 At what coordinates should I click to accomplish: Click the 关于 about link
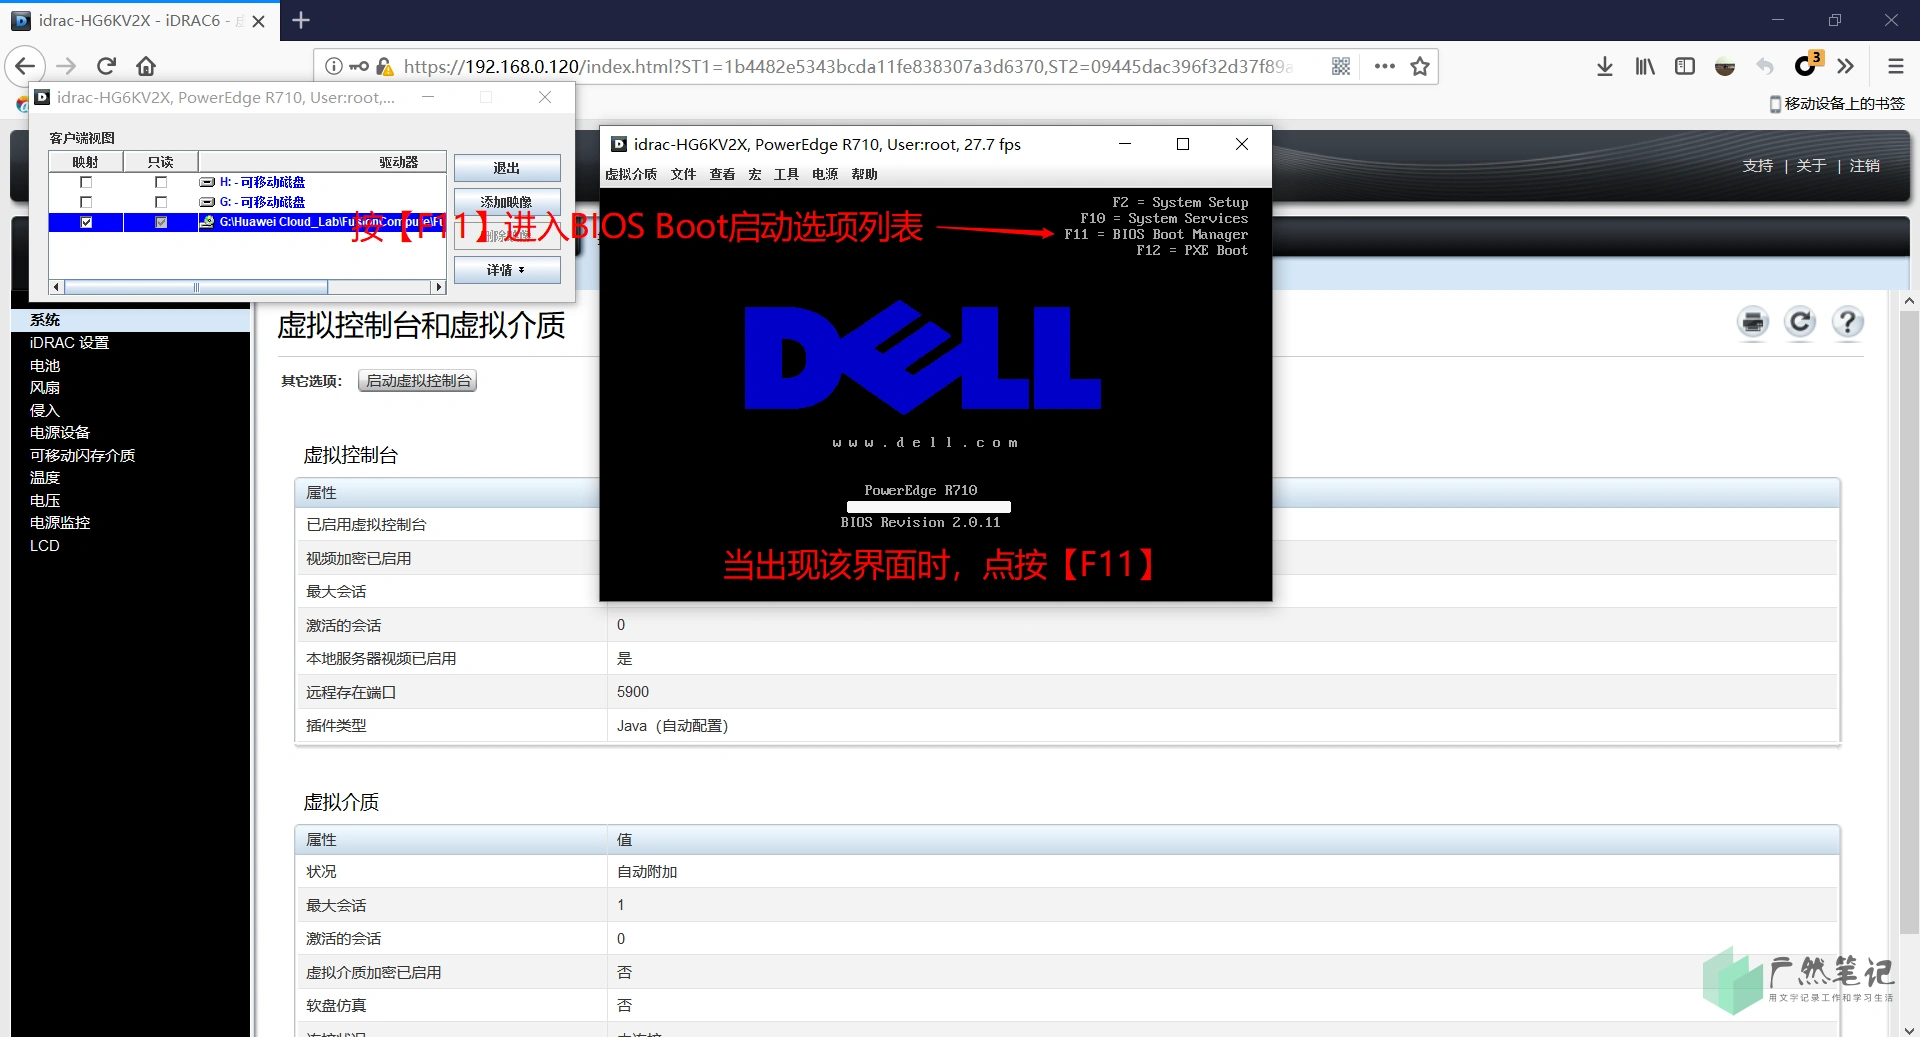coord(1811,166)
